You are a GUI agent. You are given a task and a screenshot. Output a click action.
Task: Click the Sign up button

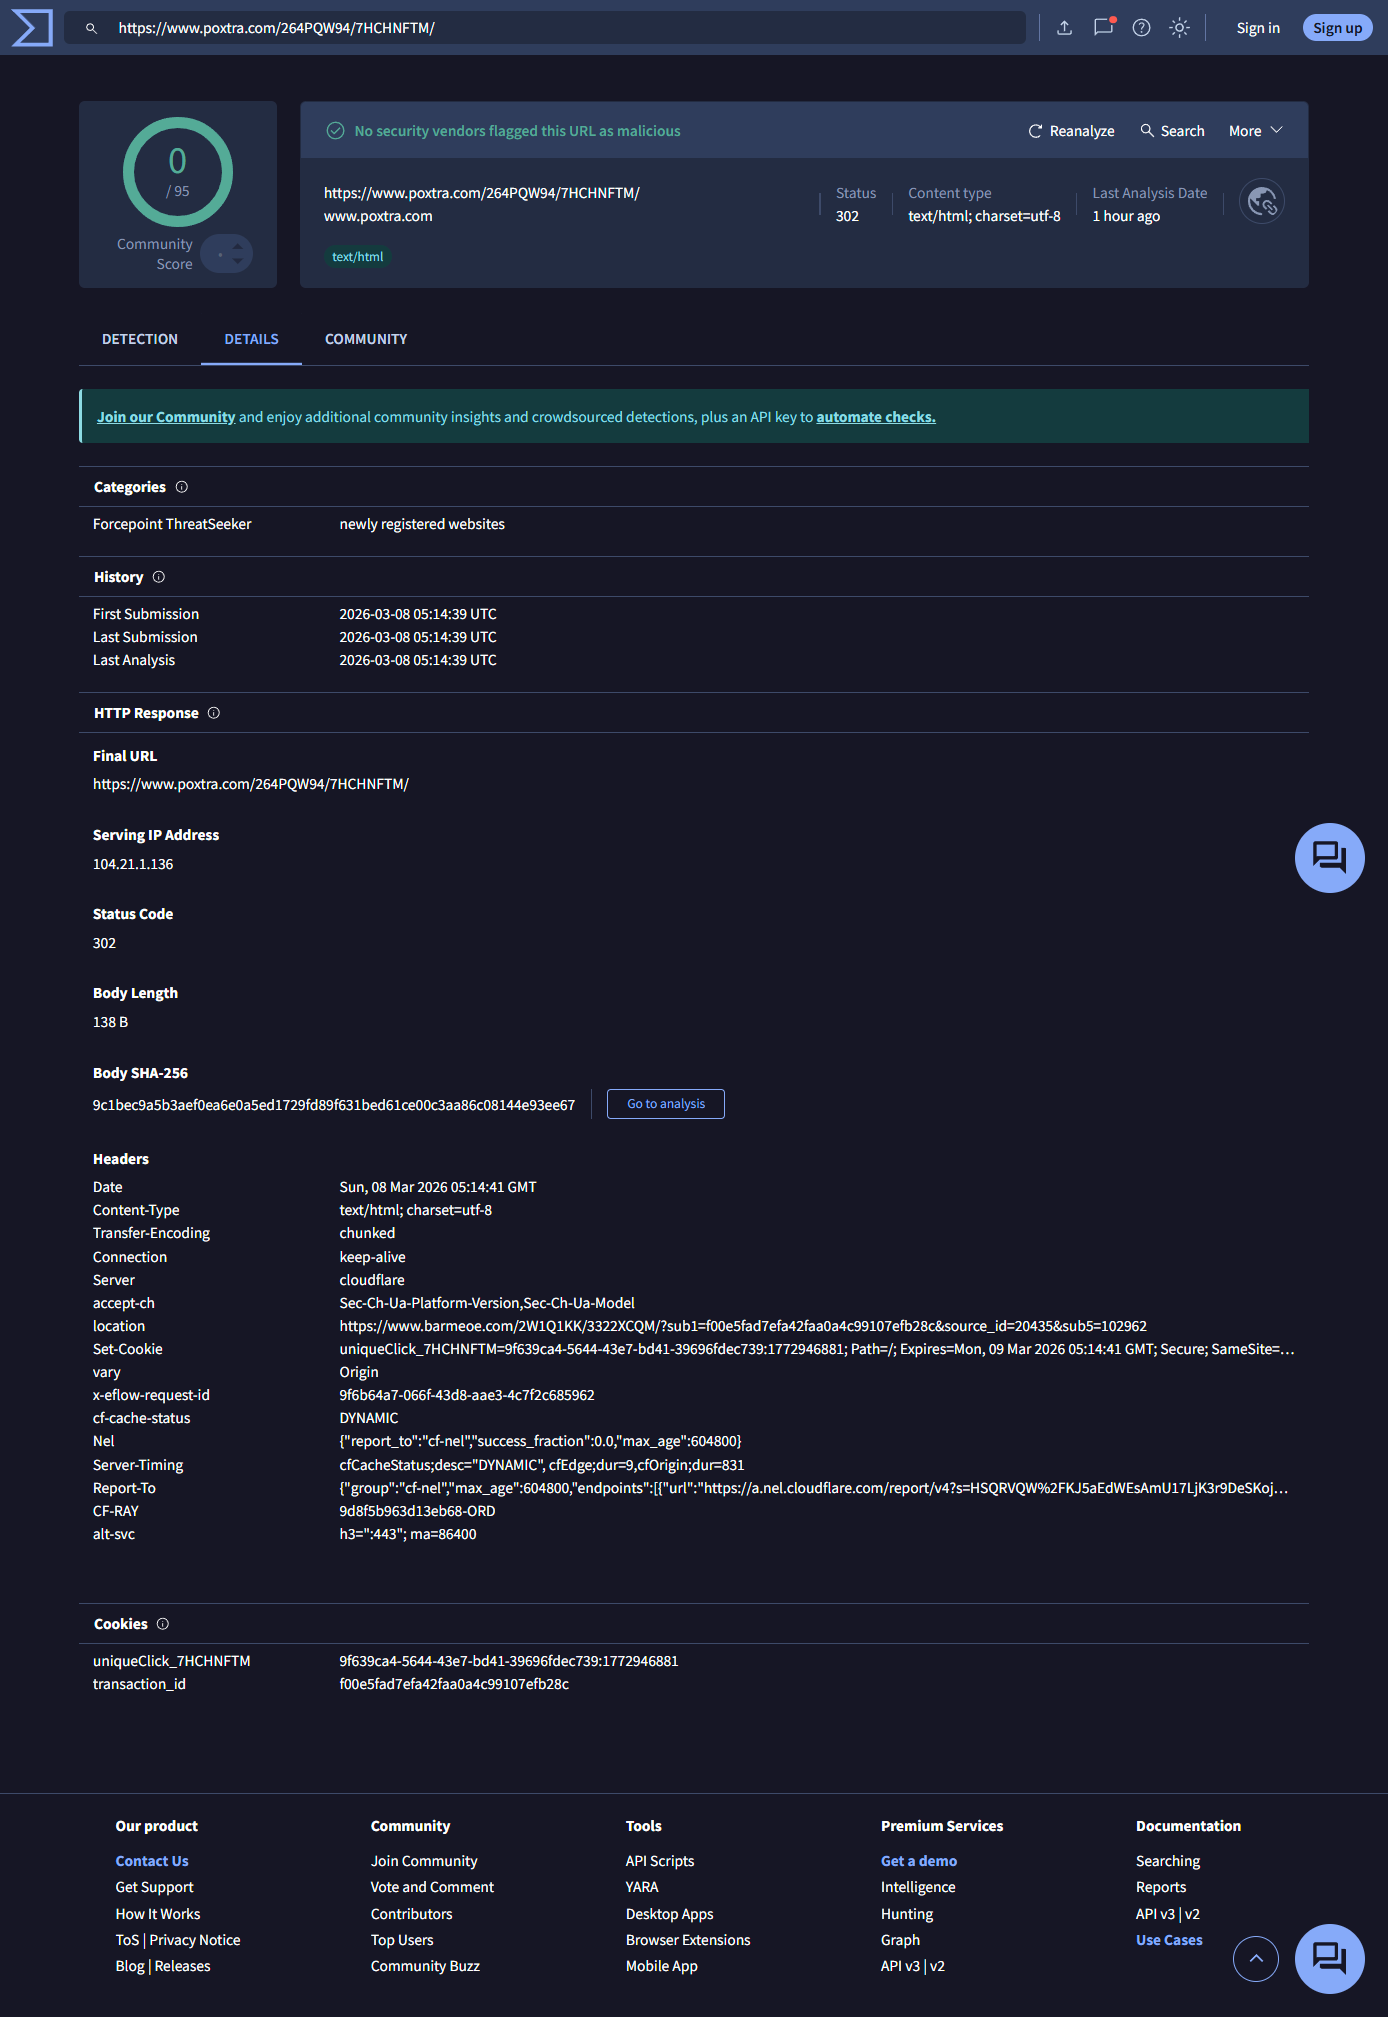(x=1337, y=28)
